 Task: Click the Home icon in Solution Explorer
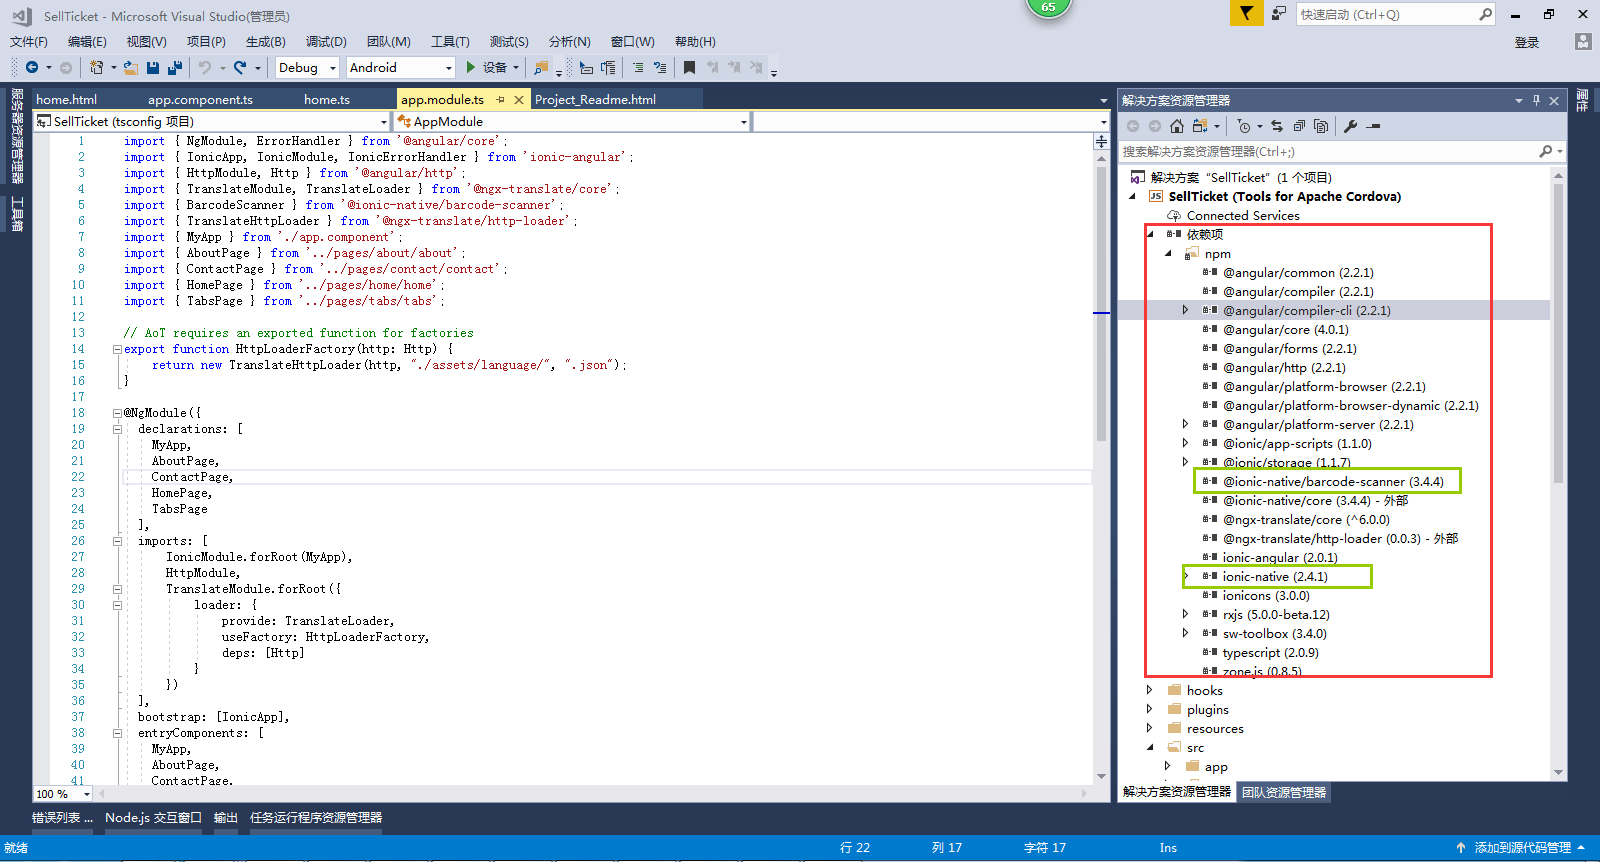pyautogui.click(x=1177, y=126)
